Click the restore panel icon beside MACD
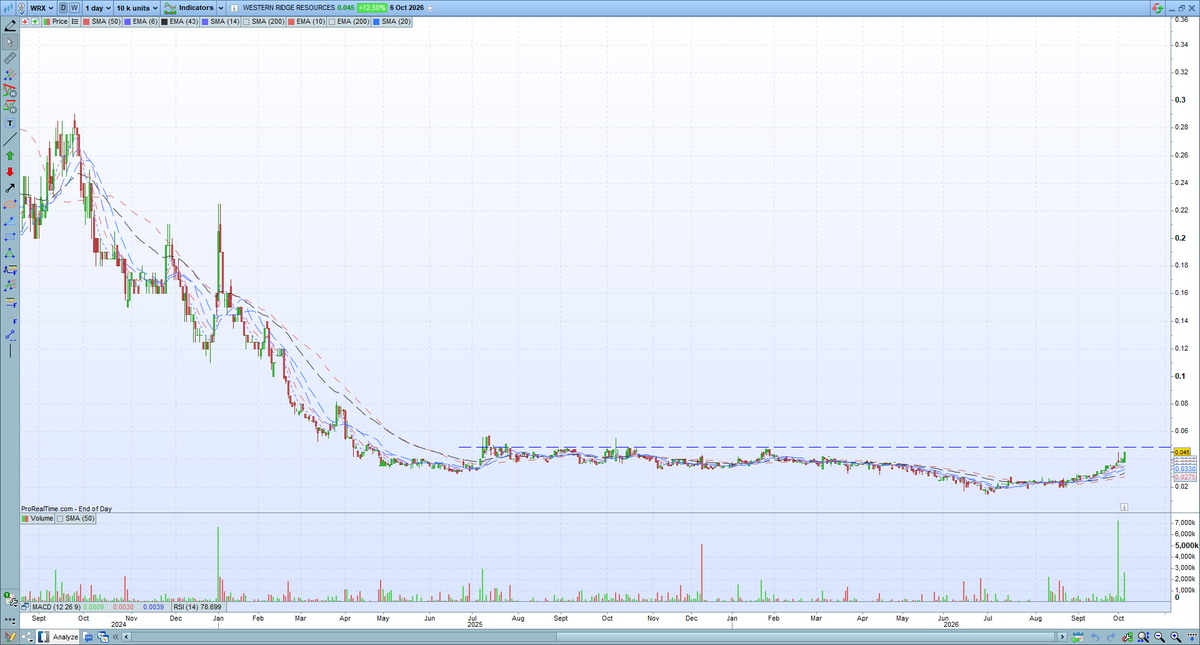 pyautogui.click(x=25, y=607)
